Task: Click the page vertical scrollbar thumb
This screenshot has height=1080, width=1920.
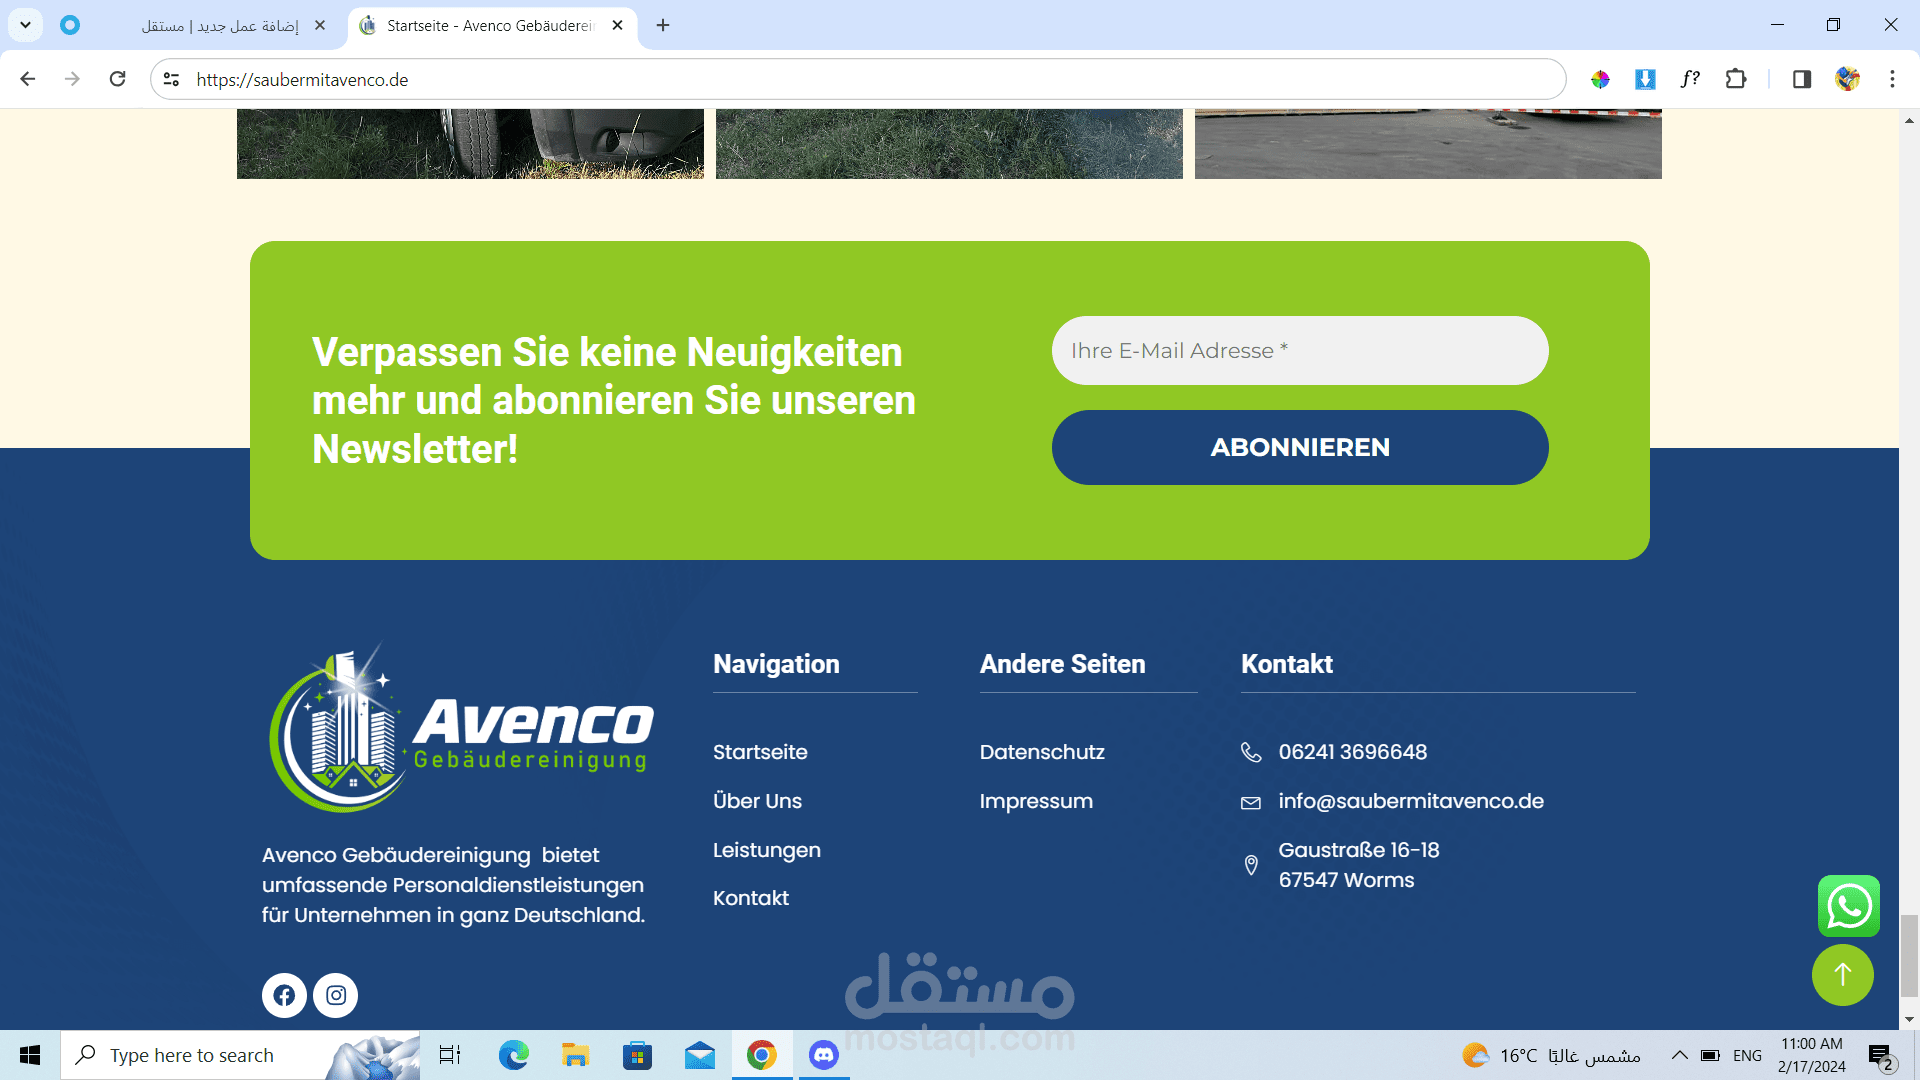Action: (1909, 955)
